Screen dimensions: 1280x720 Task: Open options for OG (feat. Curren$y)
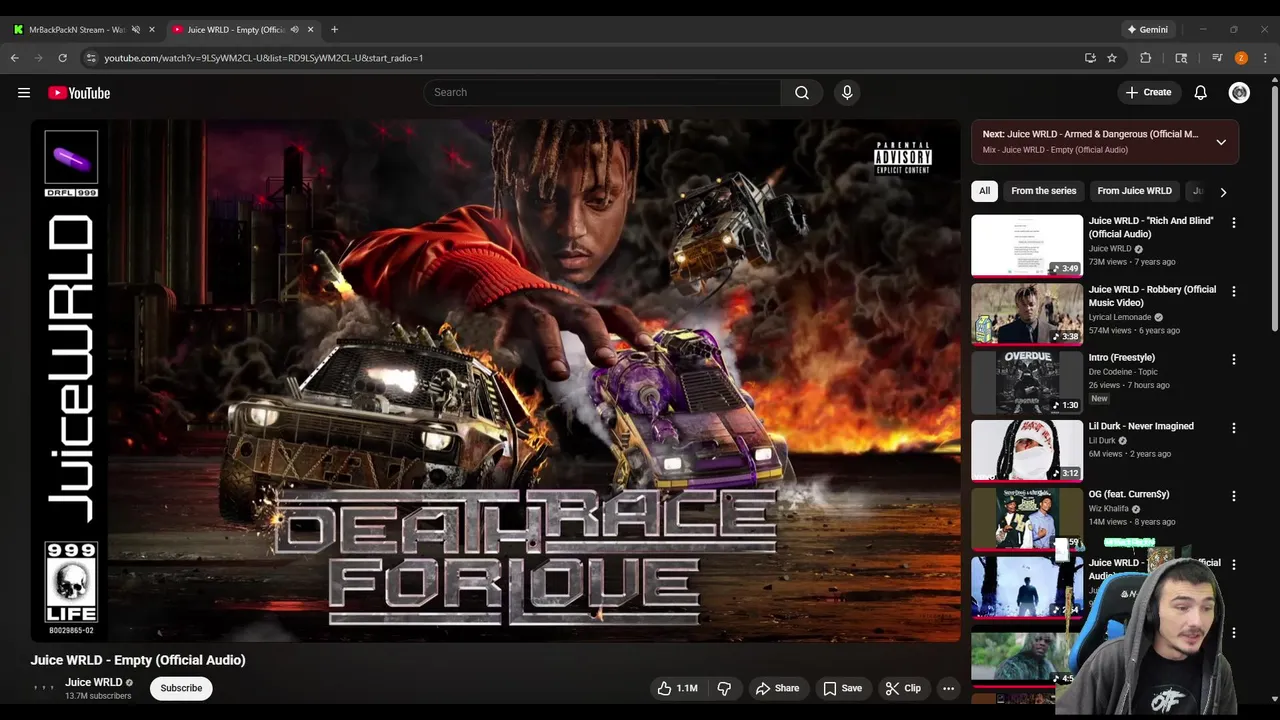click(1233, 496)
